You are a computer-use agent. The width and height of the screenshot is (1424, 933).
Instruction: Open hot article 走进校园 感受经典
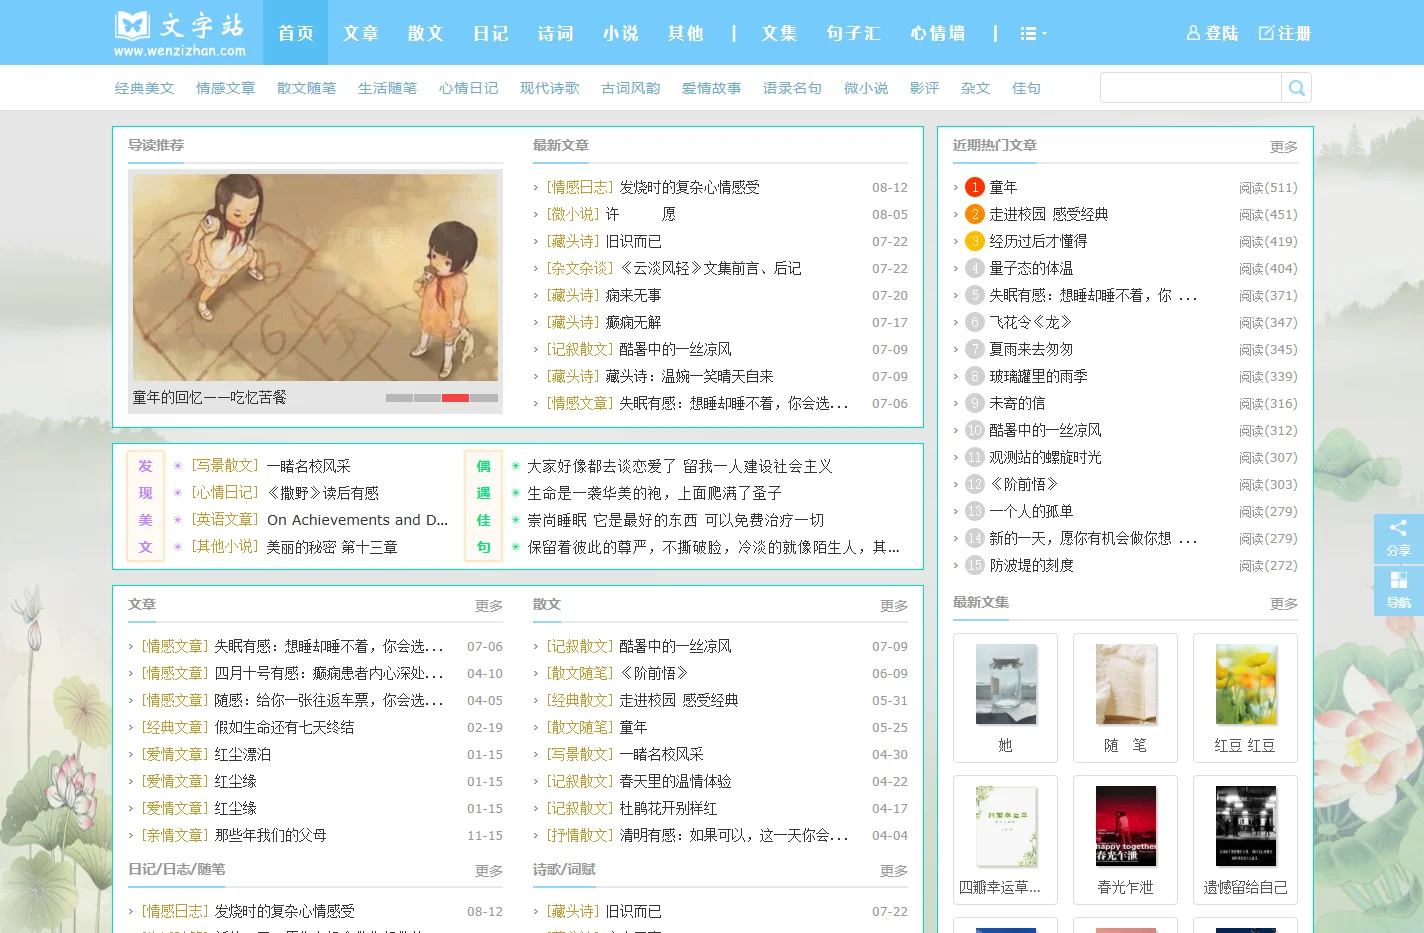pos(1049,214)
